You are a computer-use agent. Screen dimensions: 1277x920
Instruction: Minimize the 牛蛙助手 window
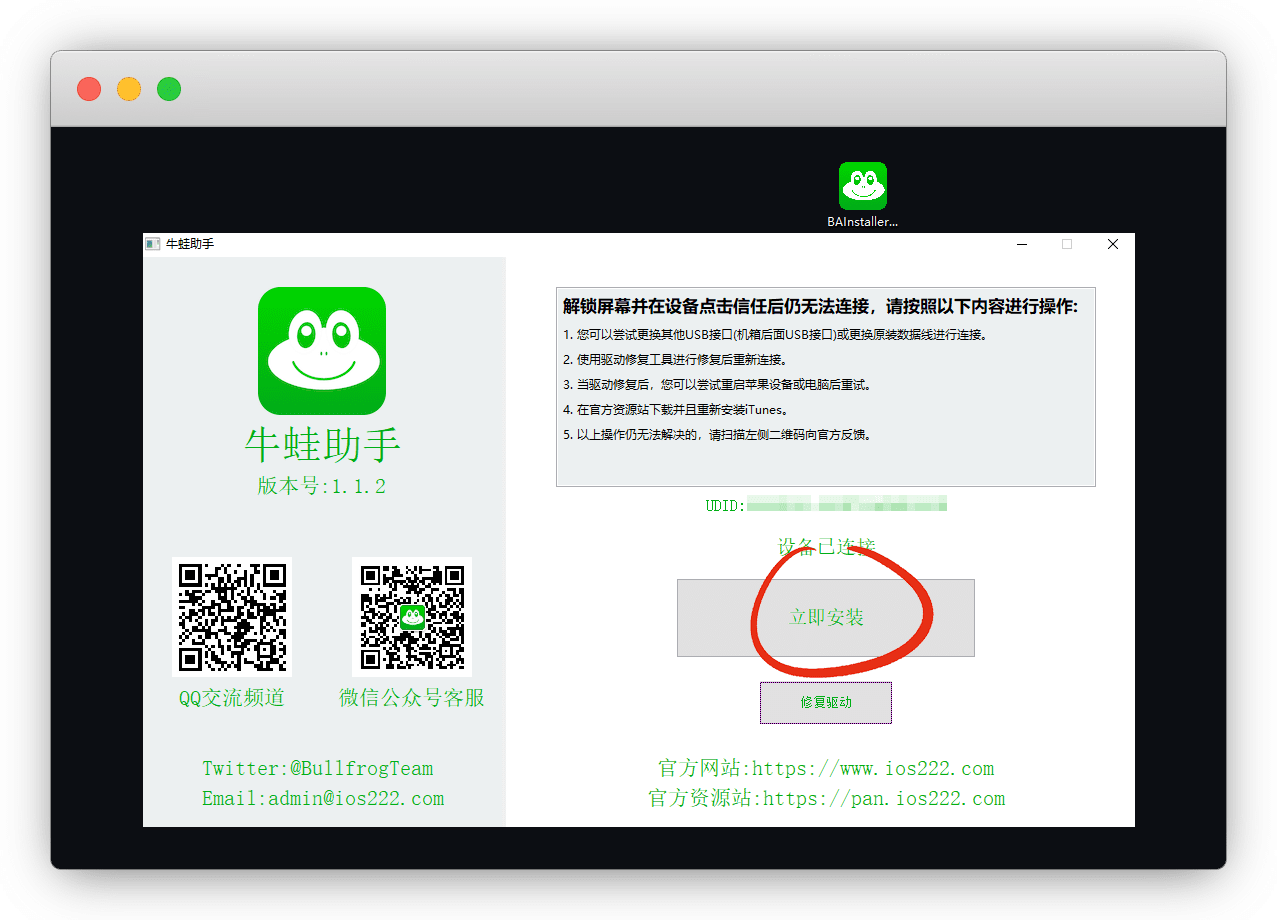point(1021,244)
